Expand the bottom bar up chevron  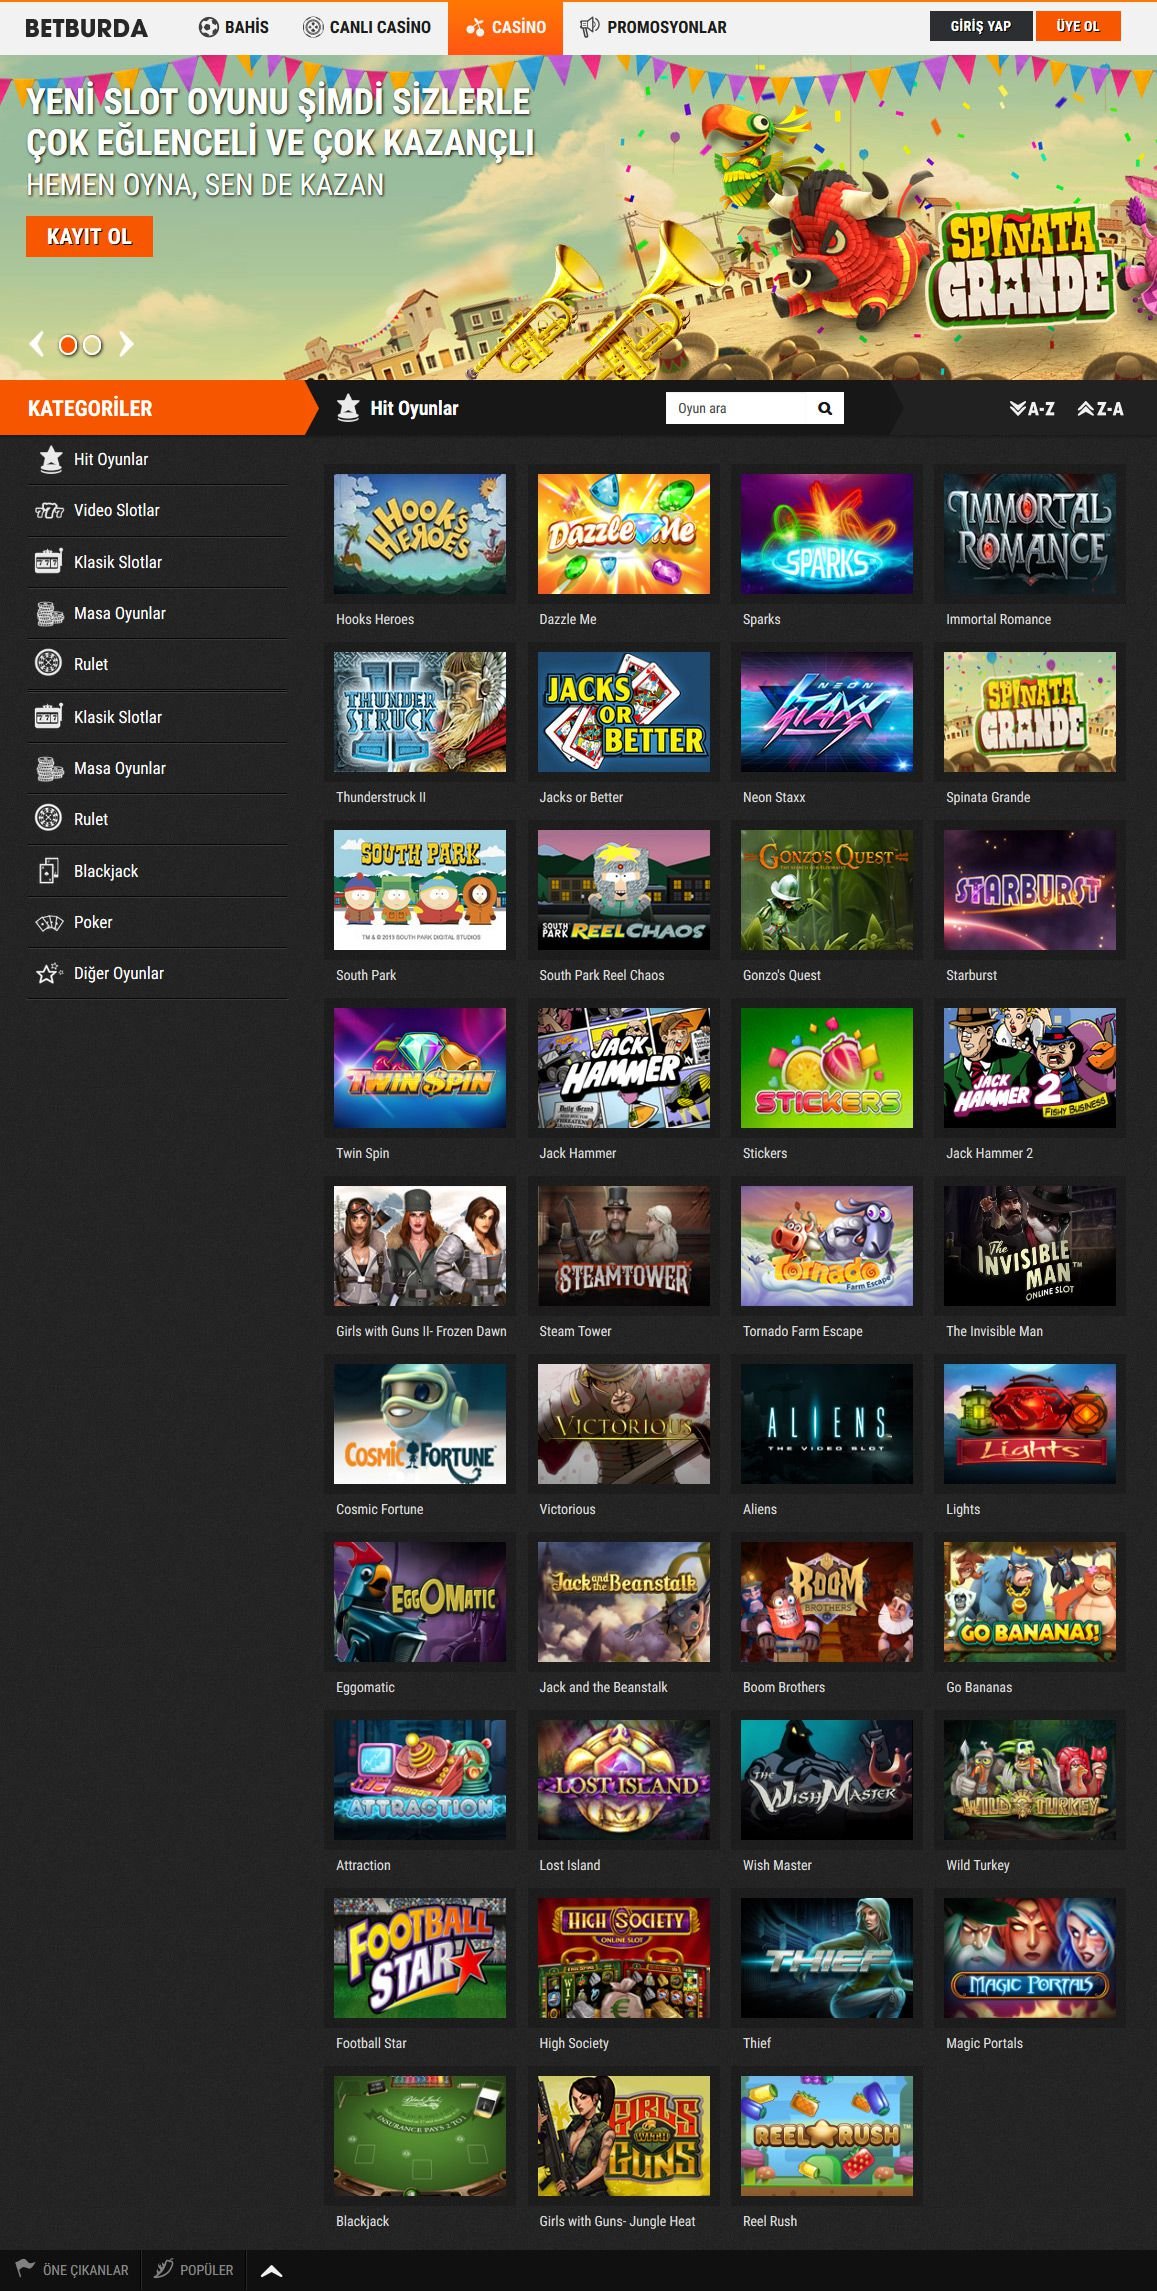click(x=271, y=2271)
